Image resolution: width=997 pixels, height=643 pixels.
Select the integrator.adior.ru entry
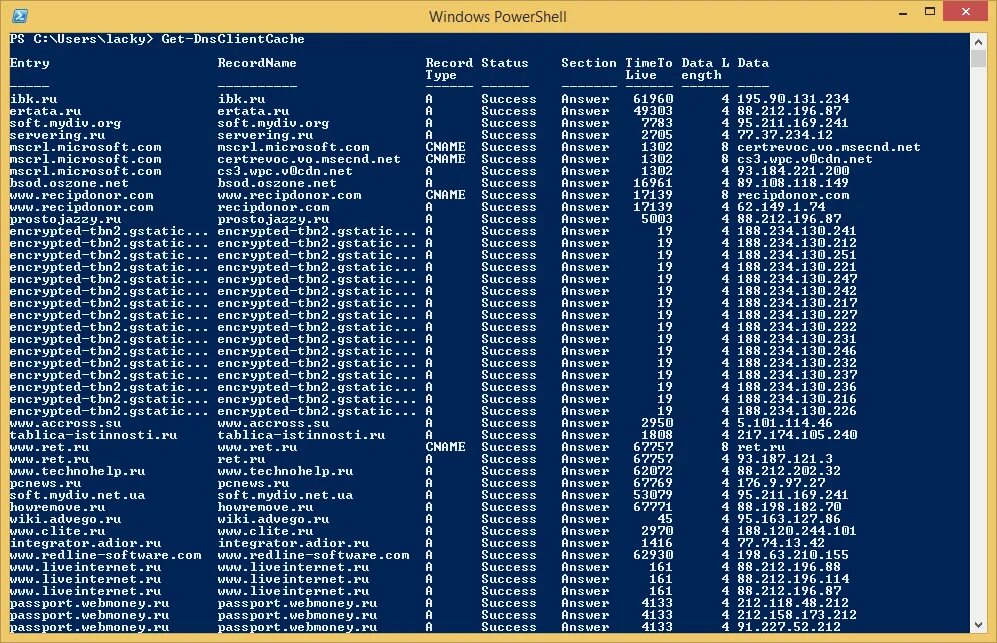[x=85, y=544]
